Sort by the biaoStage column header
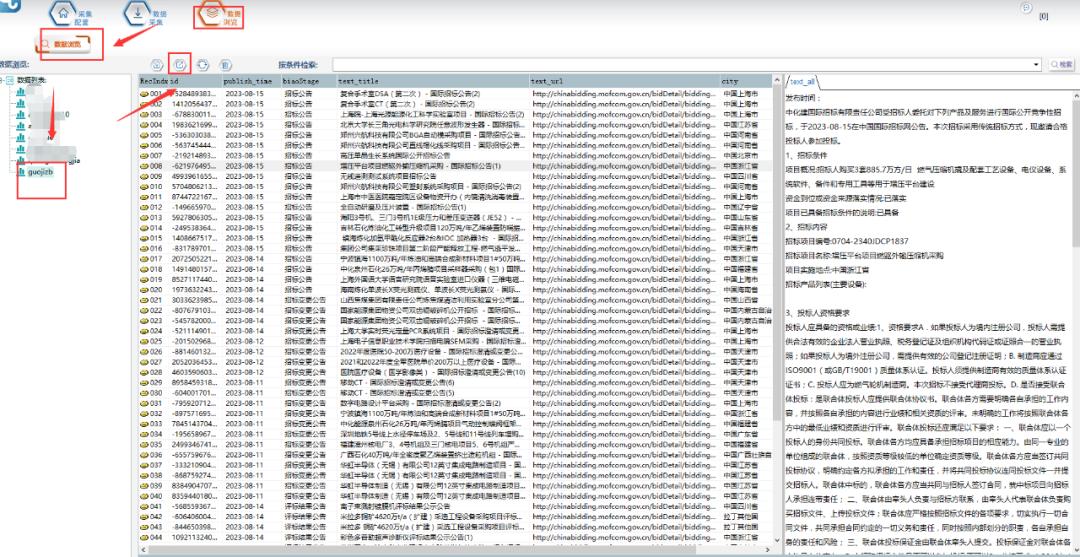 pyautogui.click(x=309, y=81)
